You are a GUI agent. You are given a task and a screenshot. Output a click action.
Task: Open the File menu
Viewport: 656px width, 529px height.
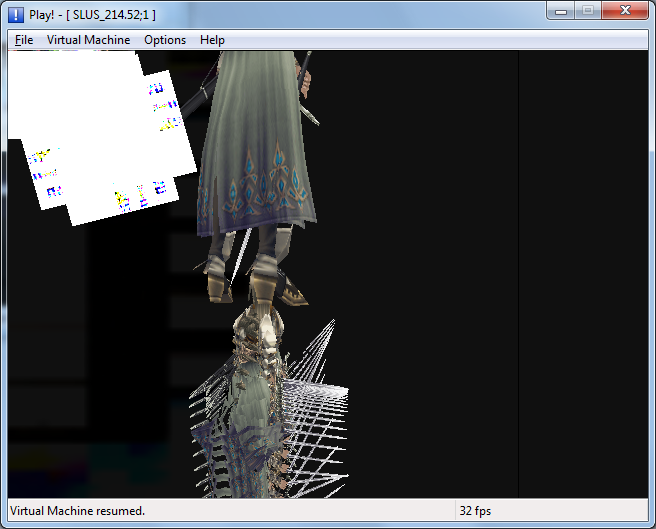click(x=24, y=40)
